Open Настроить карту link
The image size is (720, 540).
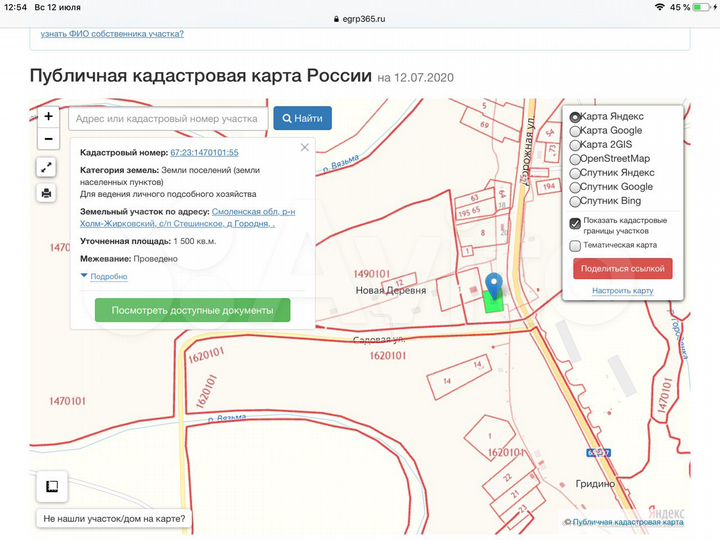623,291
